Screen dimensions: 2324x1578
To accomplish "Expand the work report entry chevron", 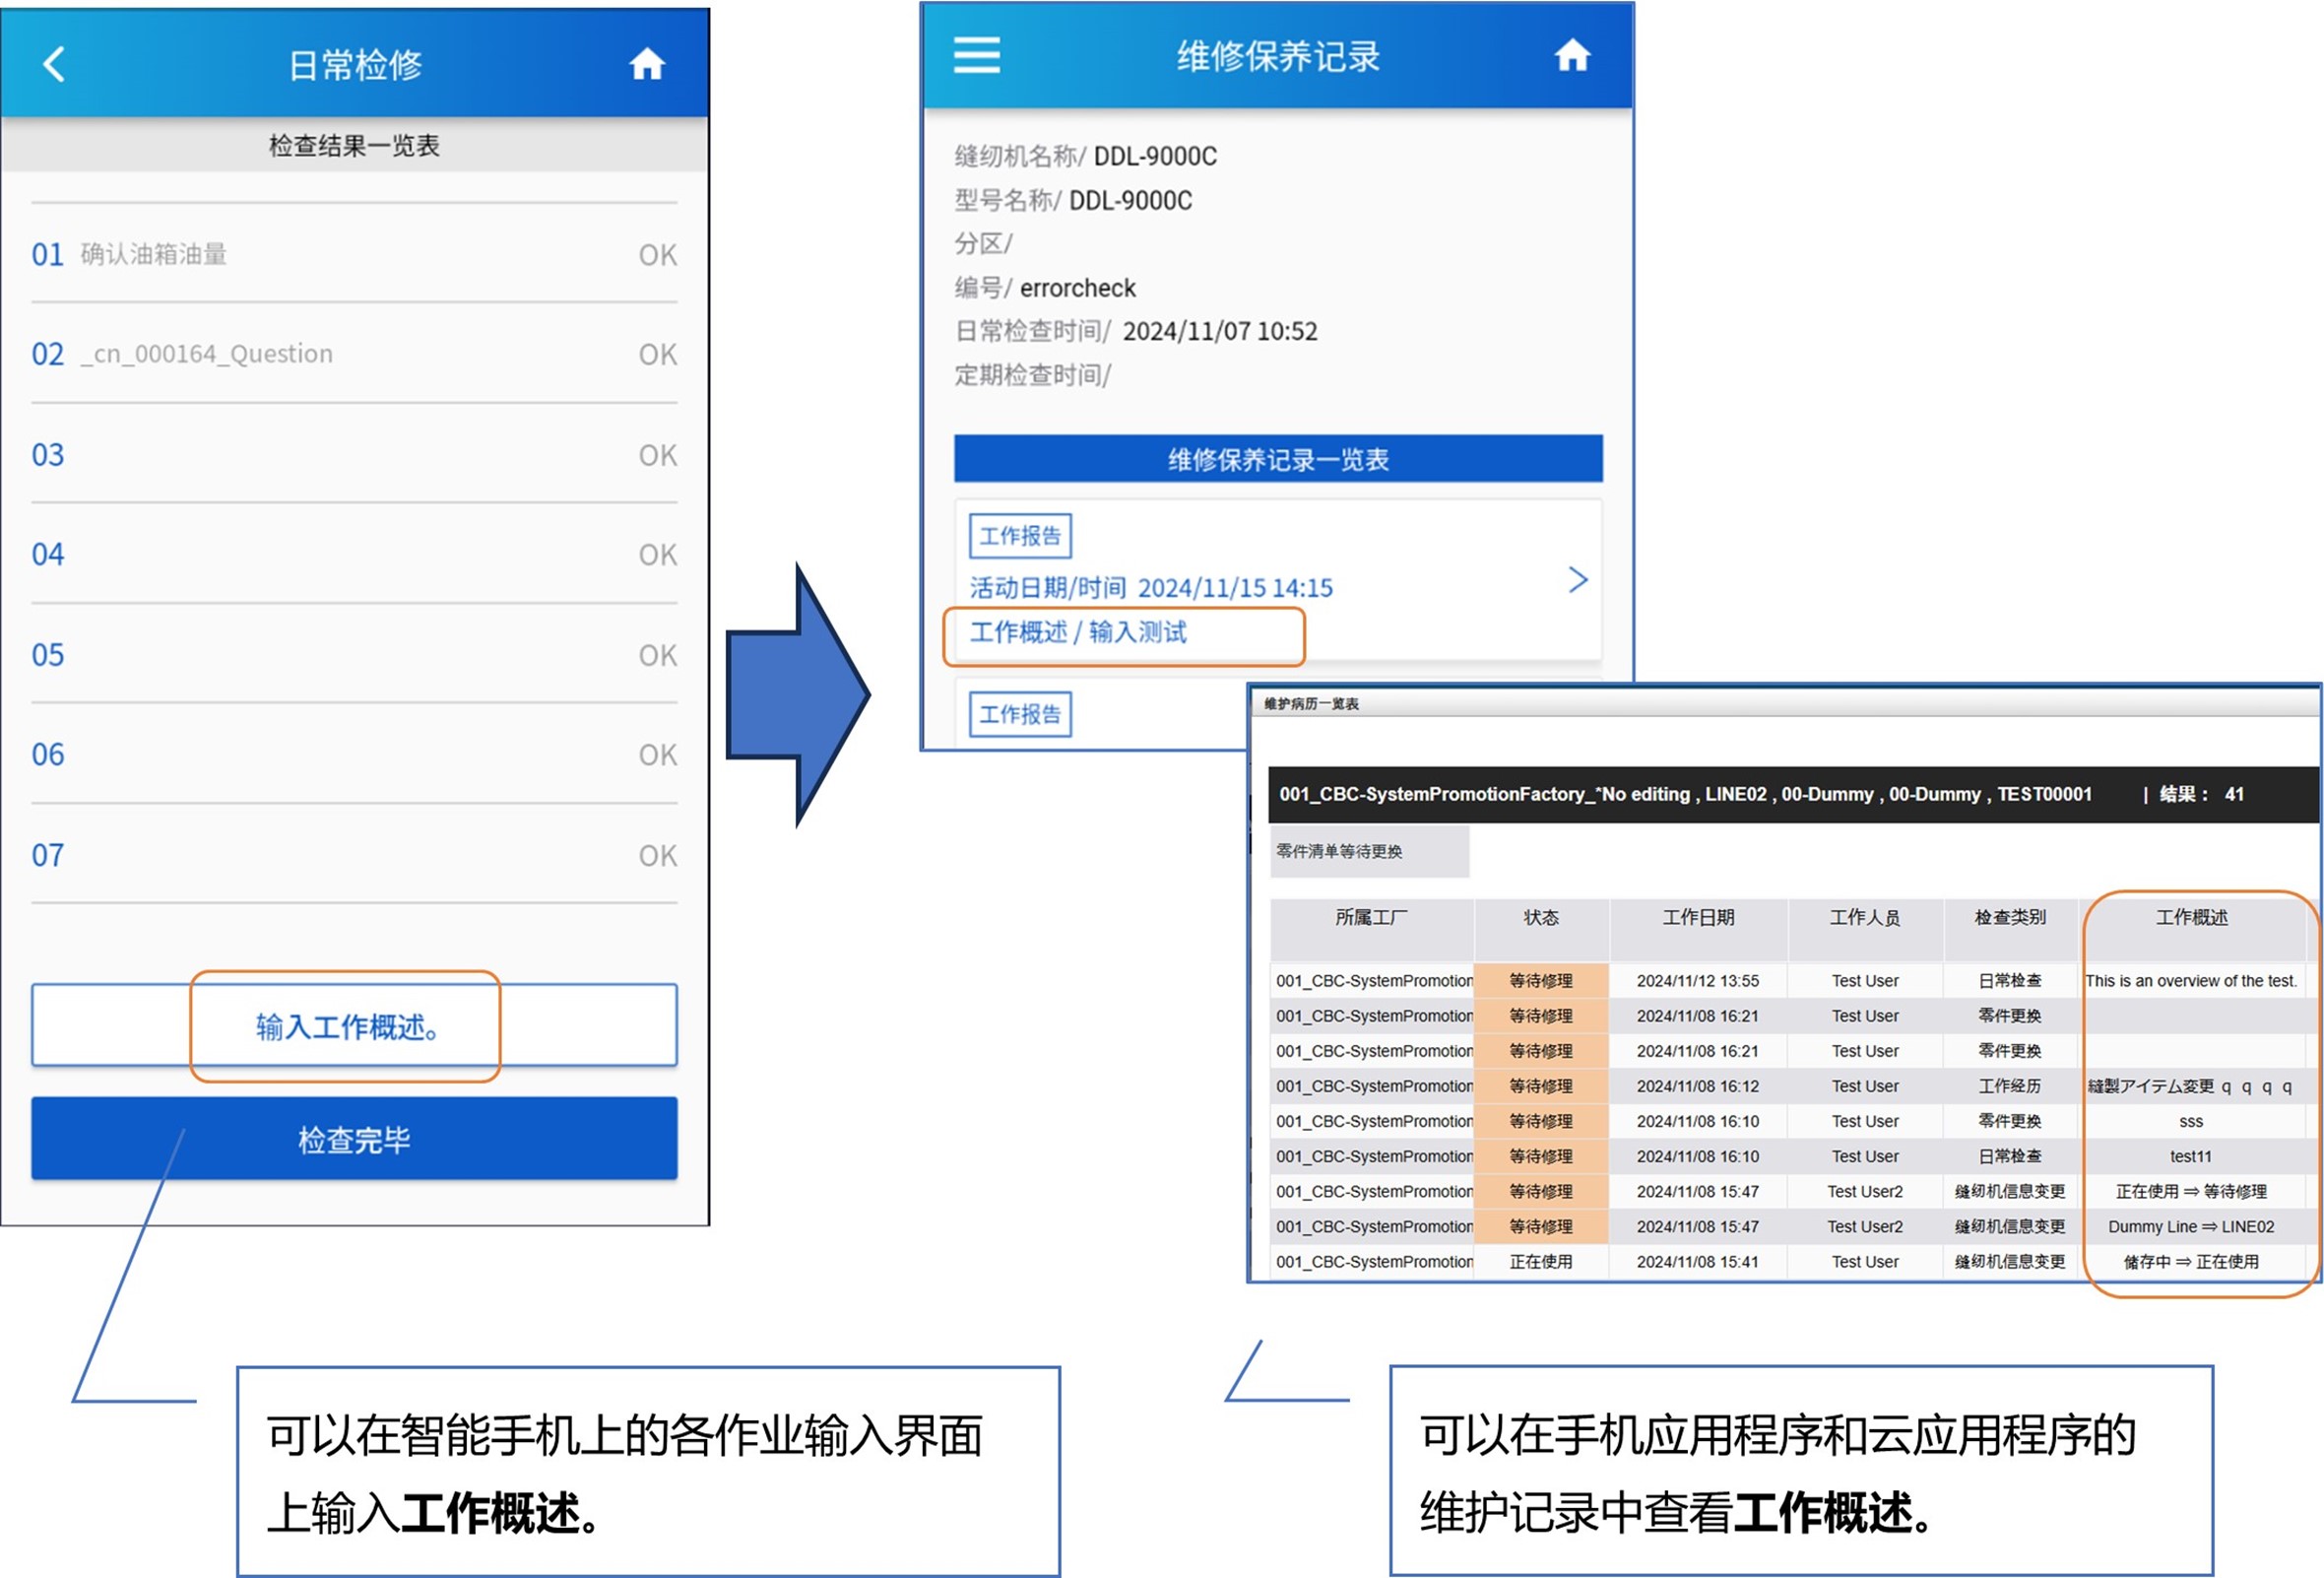I will coord(1577,580).
